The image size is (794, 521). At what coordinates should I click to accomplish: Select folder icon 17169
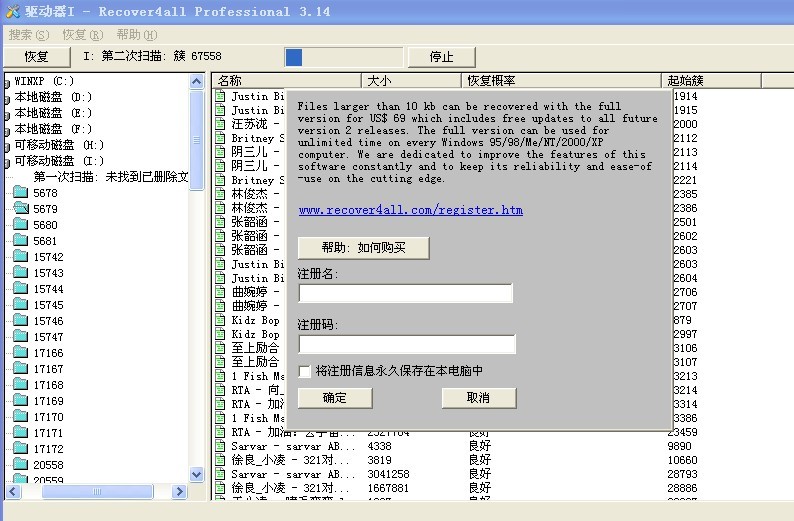tap(21, 400)
